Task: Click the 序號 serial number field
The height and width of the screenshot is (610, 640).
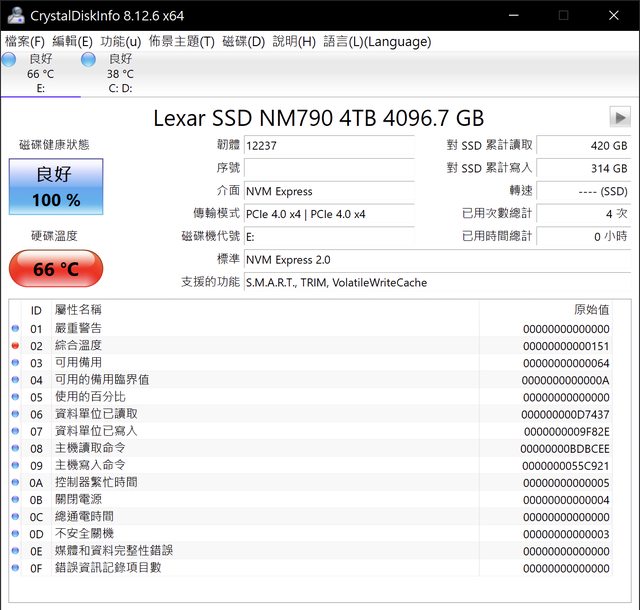Action: (x=328, y=168)
